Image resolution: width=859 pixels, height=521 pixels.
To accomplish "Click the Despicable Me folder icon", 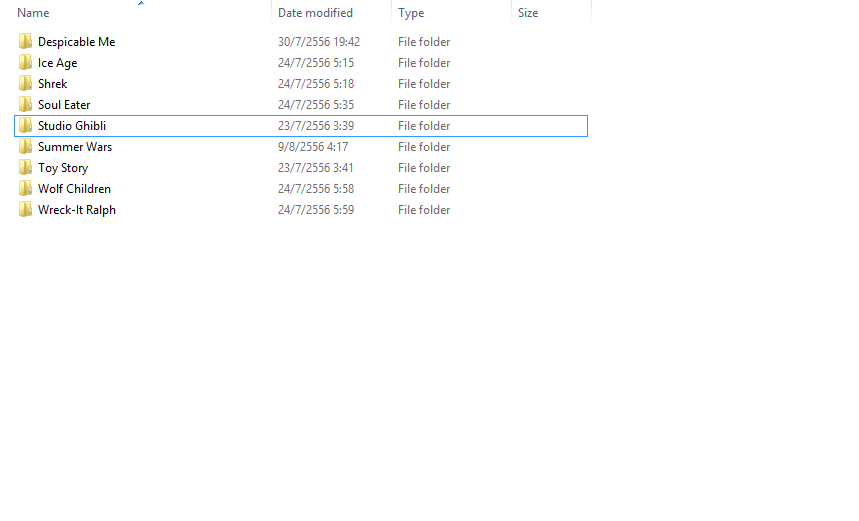I will click(x=25, y=42).
